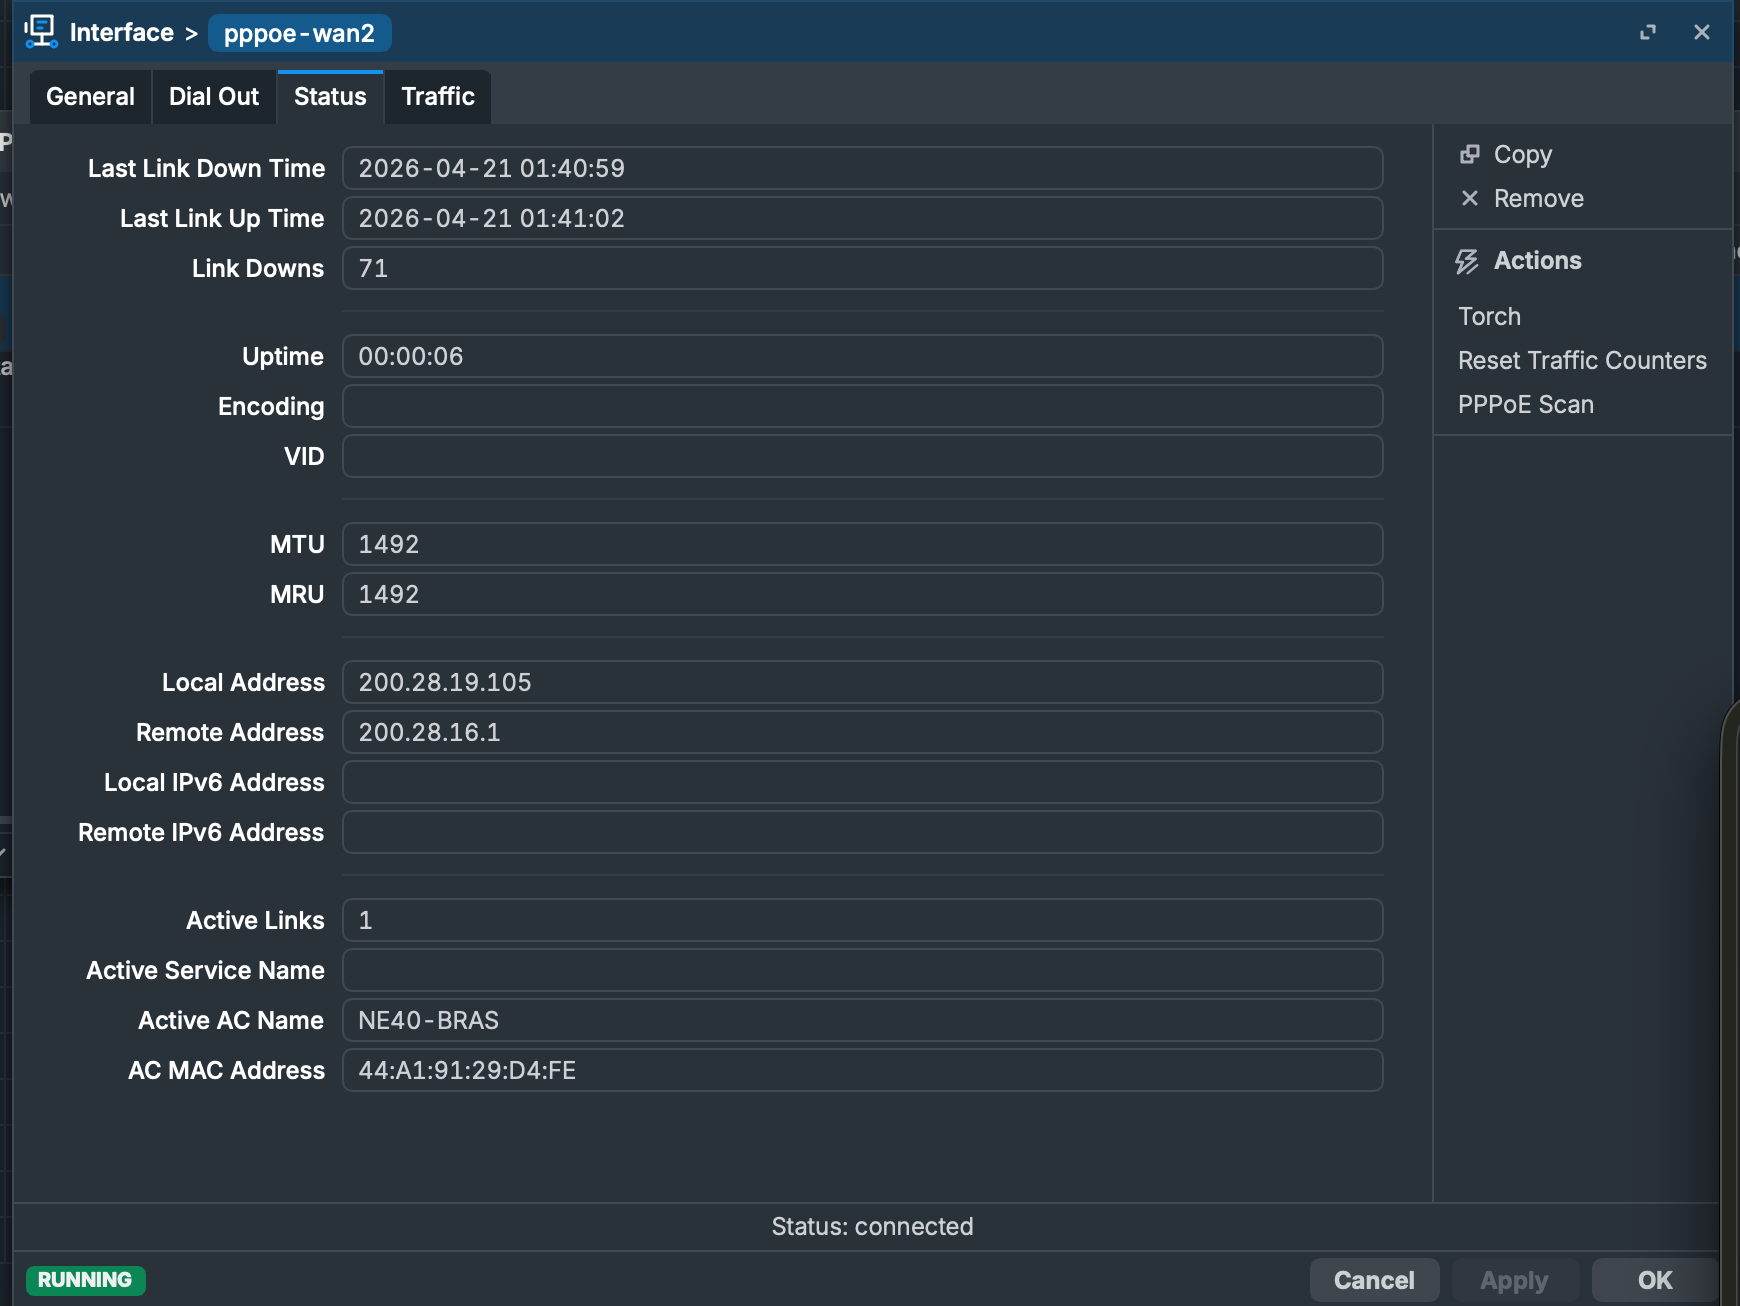
Task: Click Reset Traffic Counters
Action: [x=1582, y=360]
